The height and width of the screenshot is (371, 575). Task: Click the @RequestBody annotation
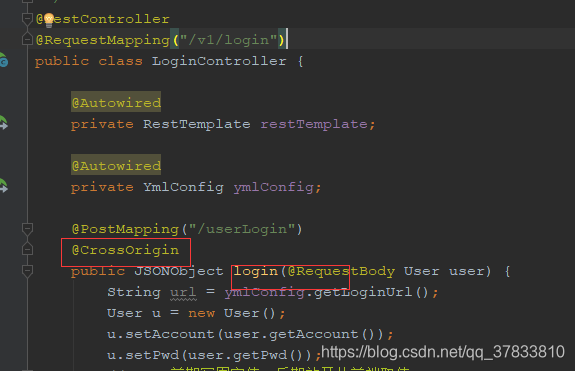tap(341, 271)
